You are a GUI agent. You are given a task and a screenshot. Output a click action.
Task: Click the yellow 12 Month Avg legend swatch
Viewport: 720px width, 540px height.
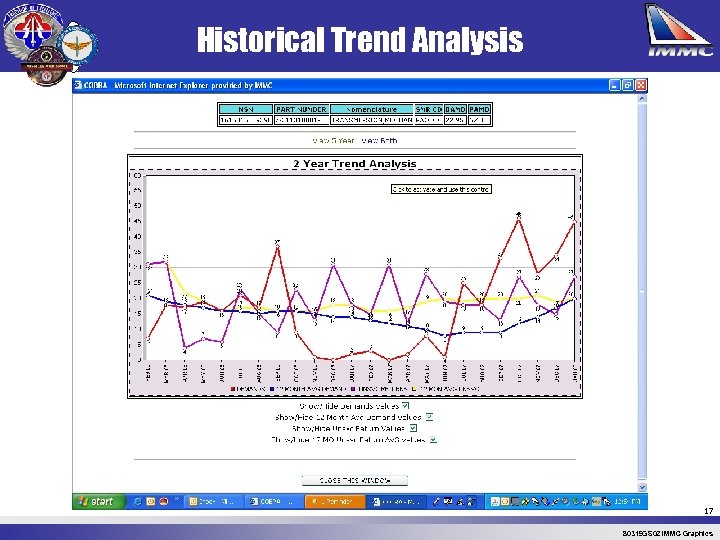(414, 389)
